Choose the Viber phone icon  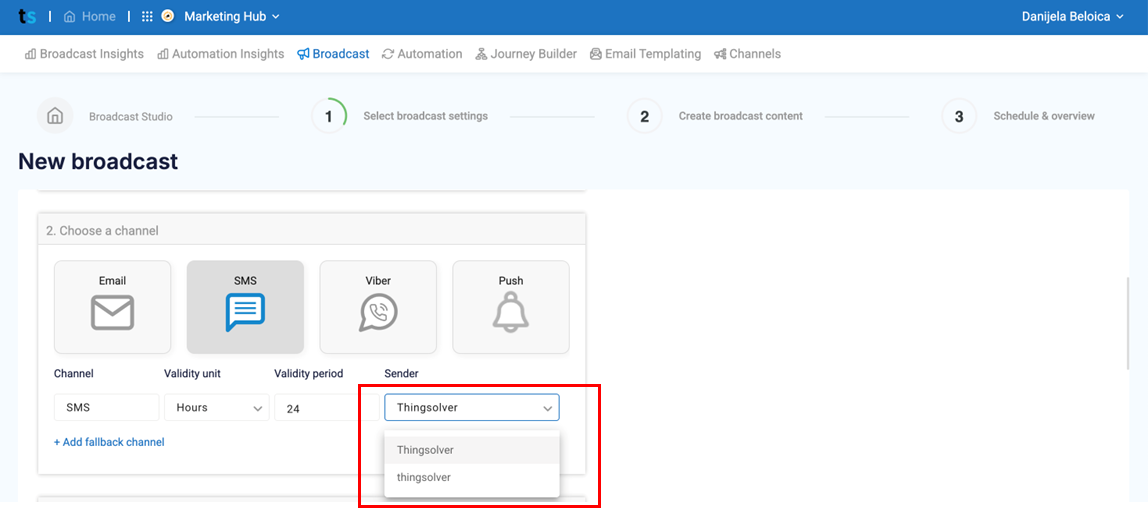(379, 313)
